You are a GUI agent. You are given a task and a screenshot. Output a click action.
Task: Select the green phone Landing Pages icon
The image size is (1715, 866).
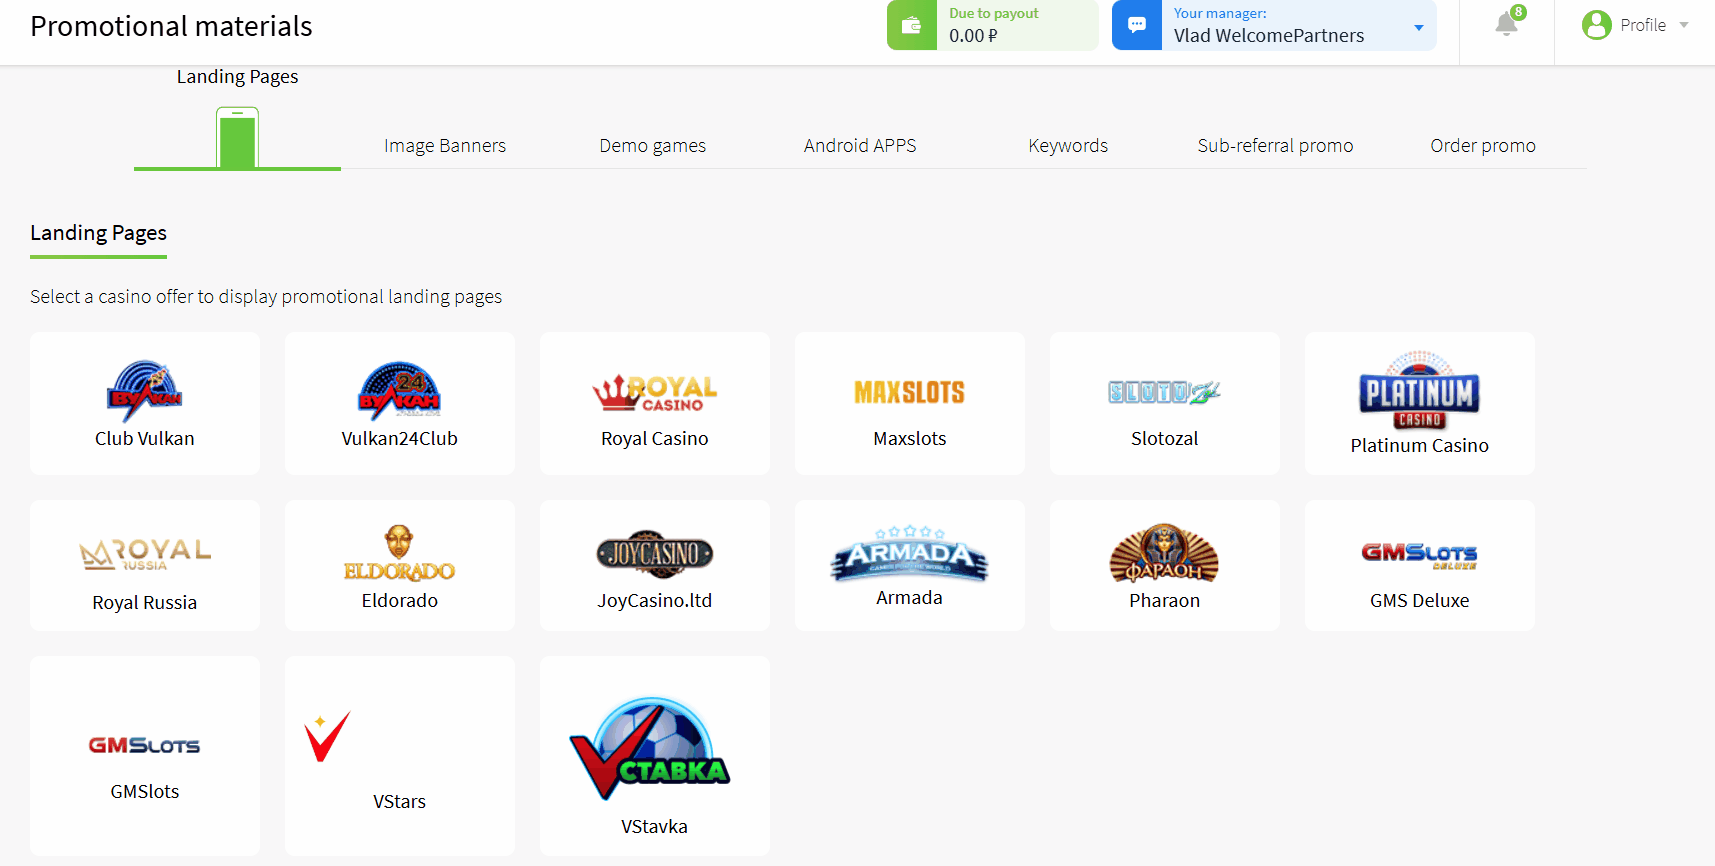238,138
